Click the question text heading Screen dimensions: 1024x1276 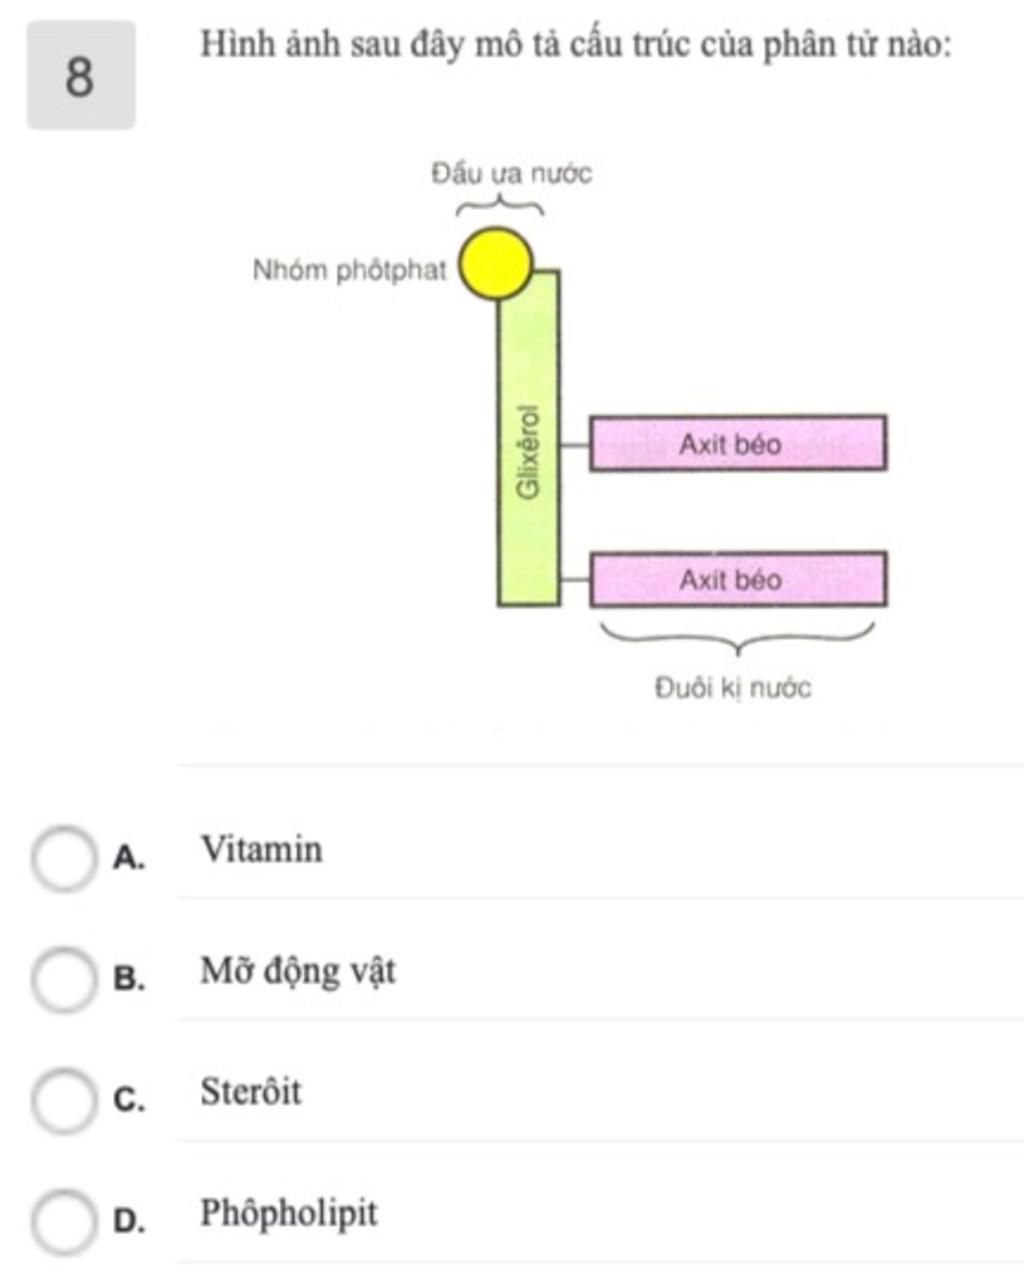576,46
